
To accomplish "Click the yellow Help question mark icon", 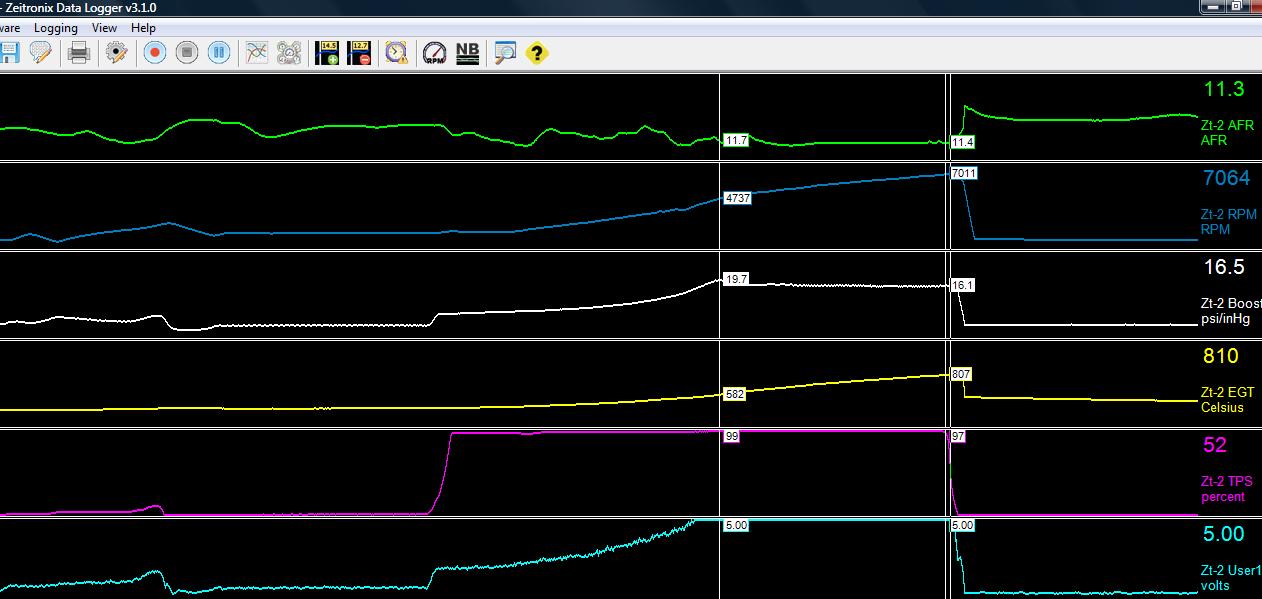I will point(536,53).
